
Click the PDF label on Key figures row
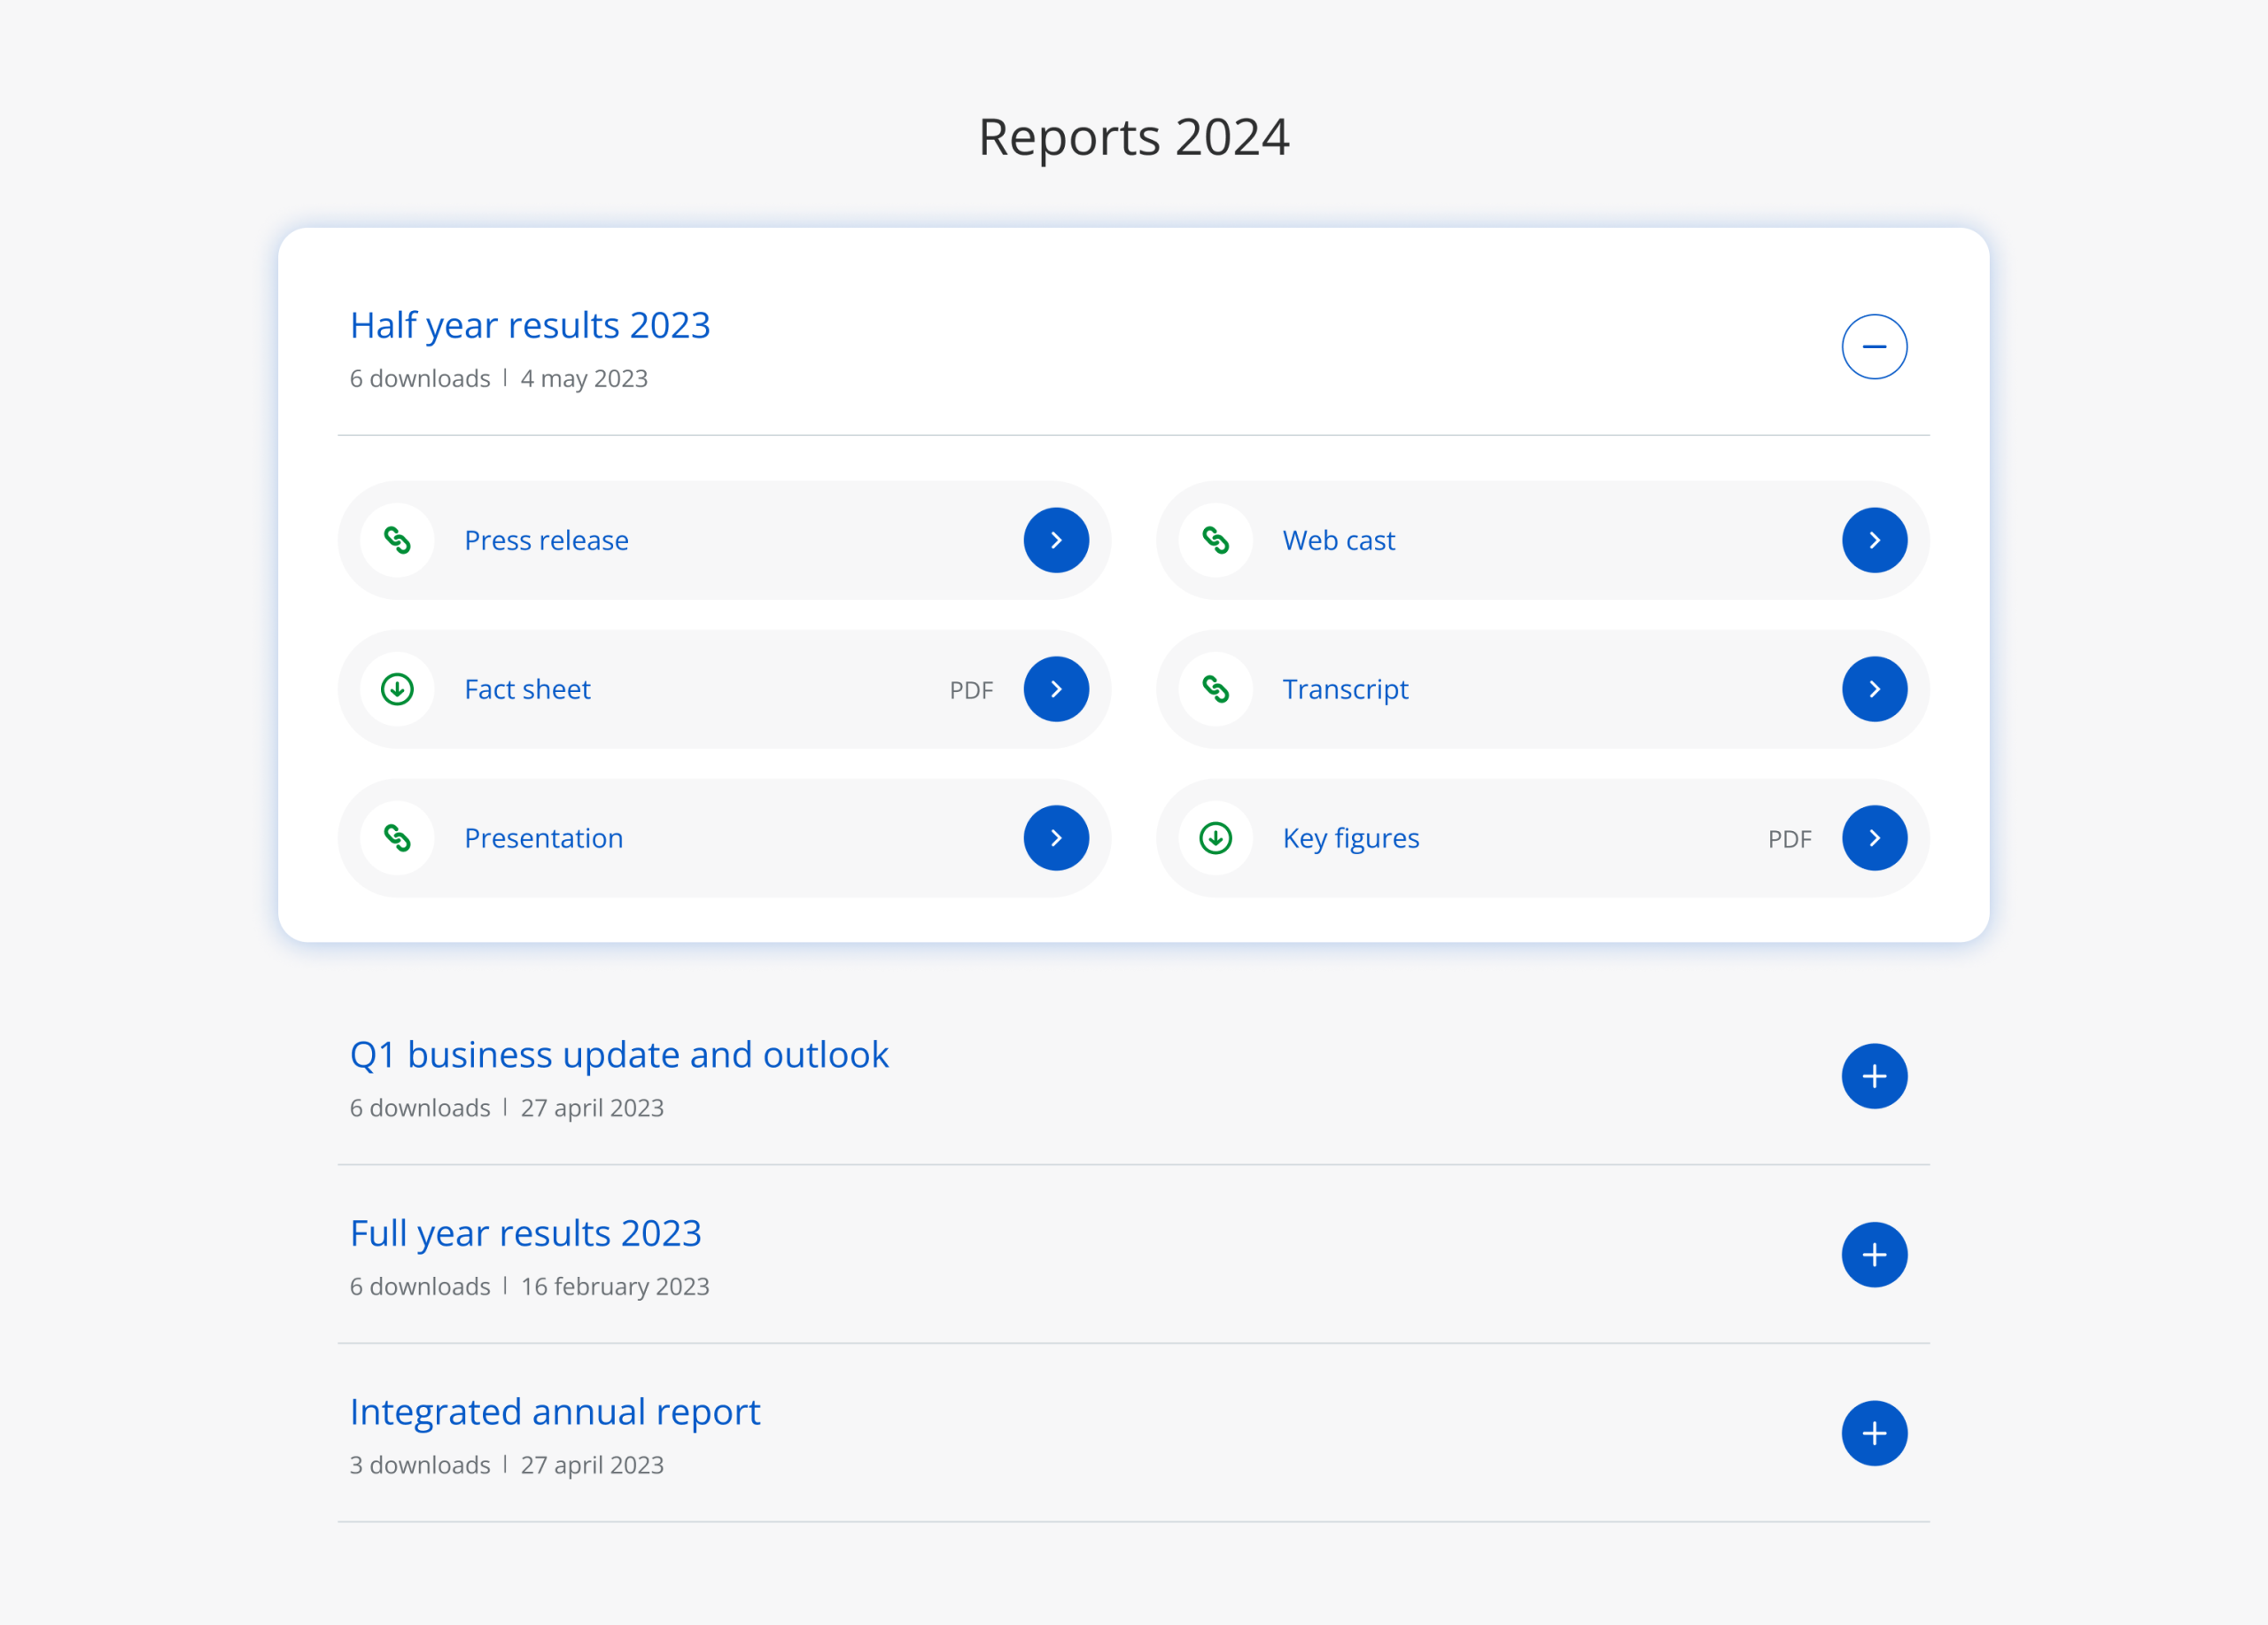[x=1789, y=839]
